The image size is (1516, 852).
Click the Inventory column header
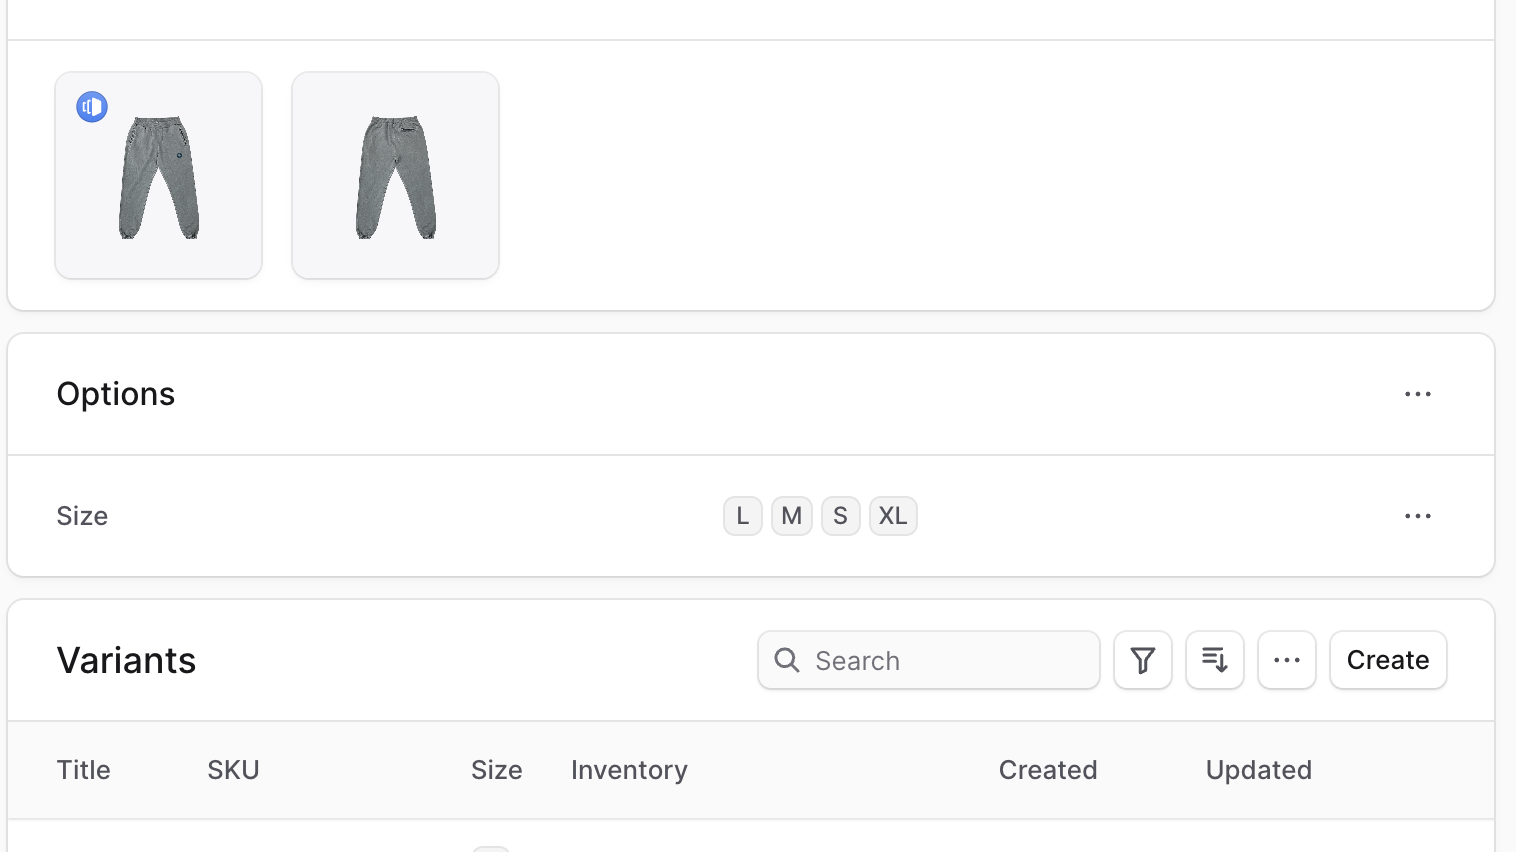(x=629, y=770)
